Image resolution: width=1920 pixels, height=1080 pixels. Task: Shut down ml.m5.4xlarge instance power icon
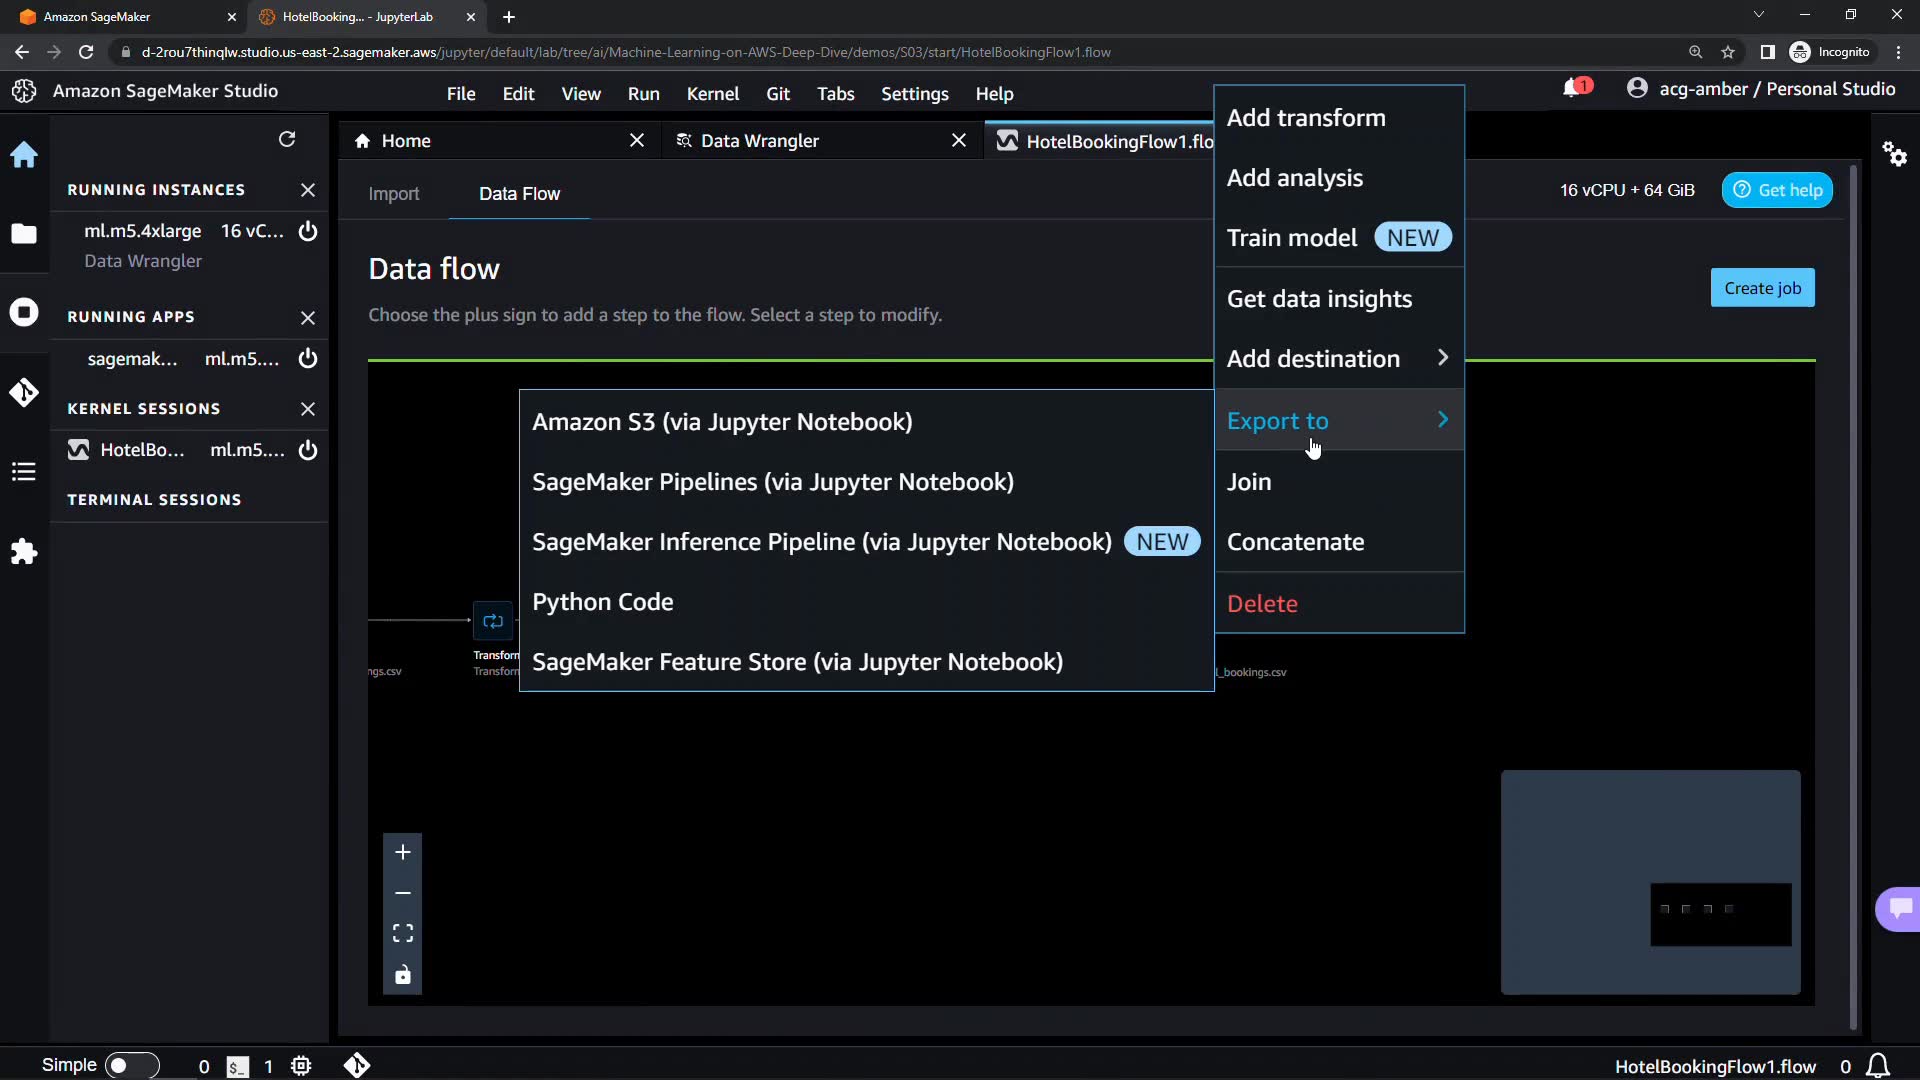[x=308, y=231]
